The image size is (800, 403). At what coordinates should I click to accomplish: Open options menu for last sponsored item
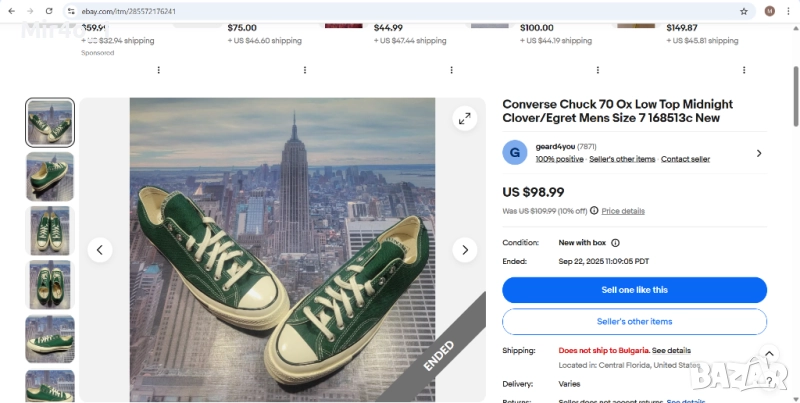(743, 70)
